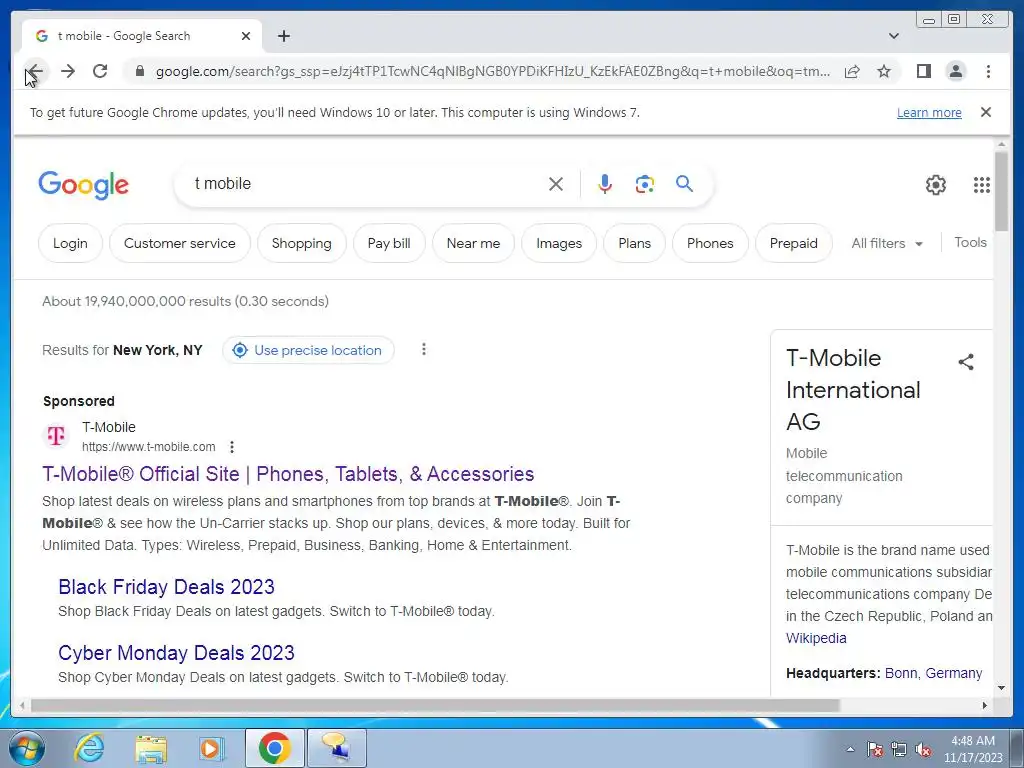Screen dimensions: 1024x768
Task: Open the Windows Start button
Action: tap(27, 748)
